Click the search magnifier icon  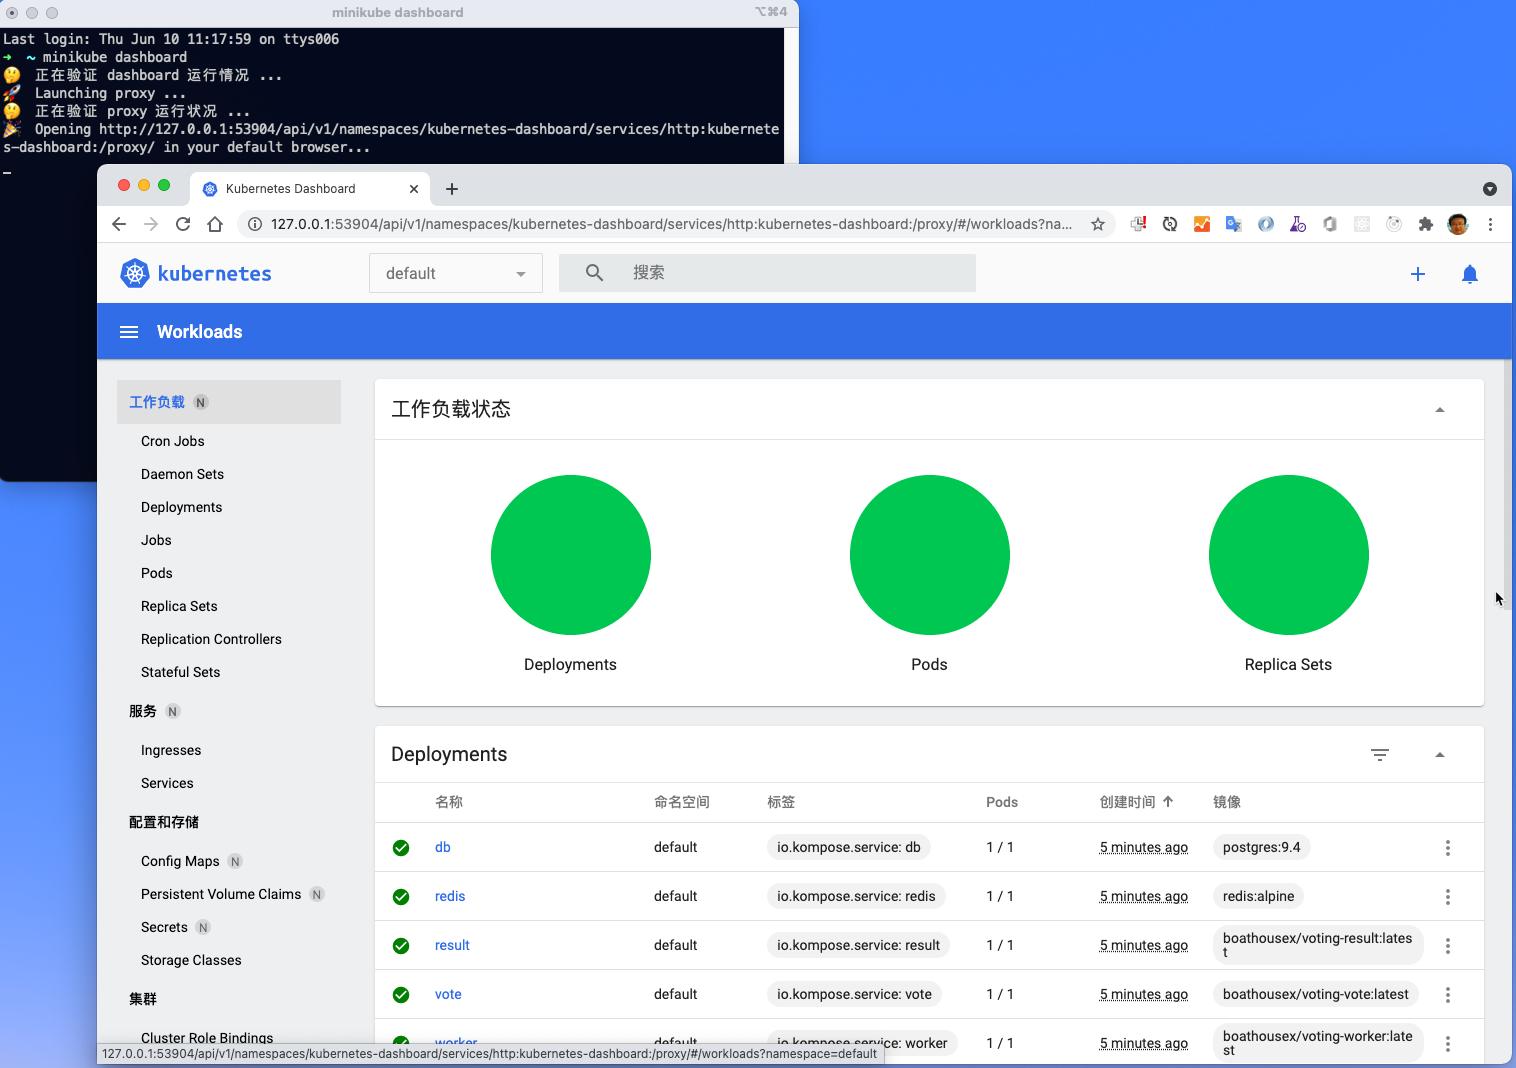594,272
